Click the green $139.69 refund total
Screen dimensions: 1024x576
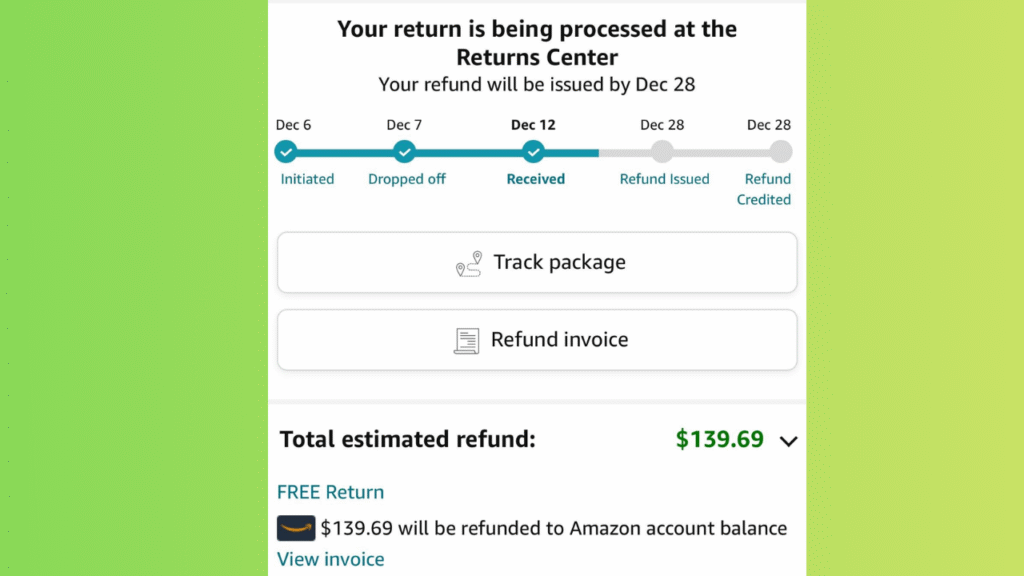tap(720, 439)
